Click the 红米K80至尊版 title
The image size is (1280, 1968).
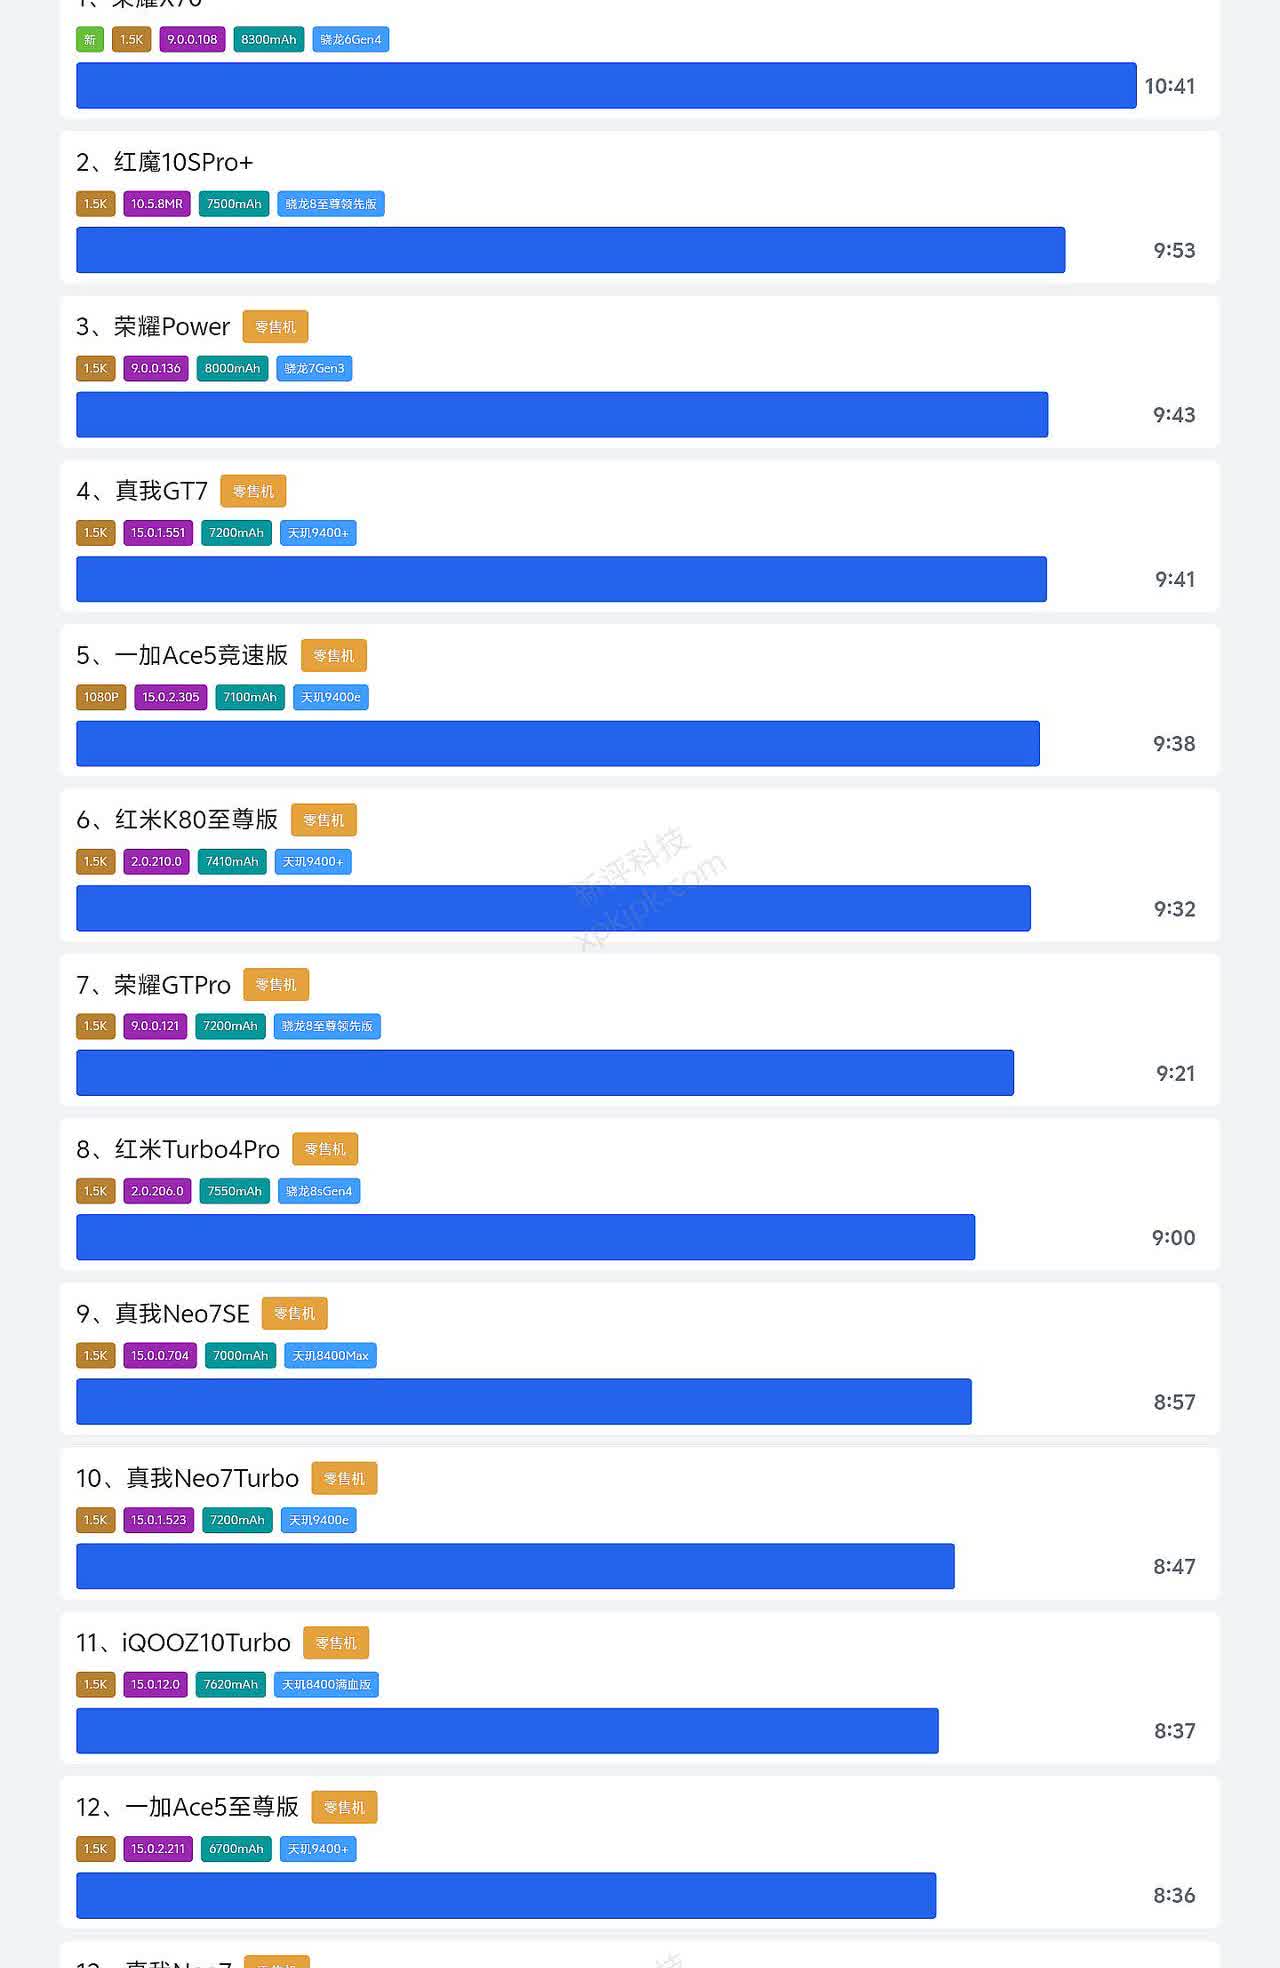(177, 820)
